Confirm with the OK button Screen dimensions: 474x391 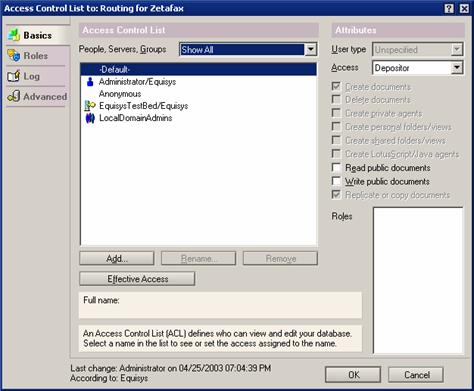(353, 375)
